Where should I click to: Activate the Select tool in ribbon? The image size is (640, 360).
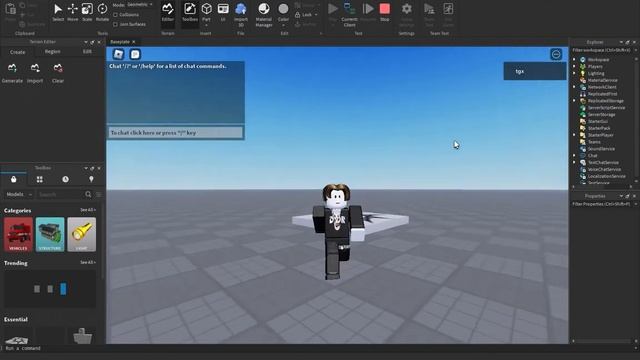(x=58, y=12)
